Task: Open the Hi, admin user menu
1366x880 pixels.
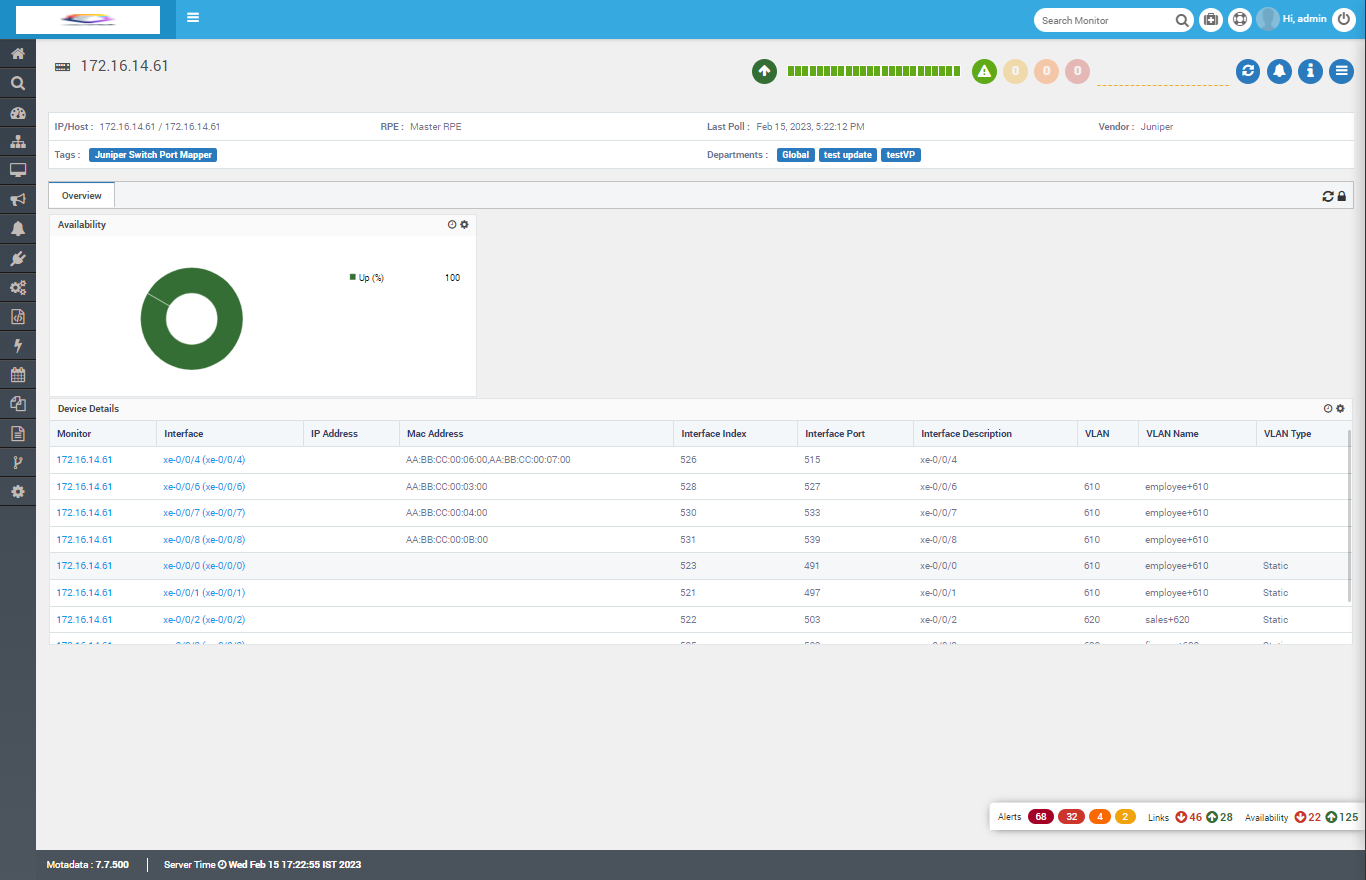Action: 1304,19
